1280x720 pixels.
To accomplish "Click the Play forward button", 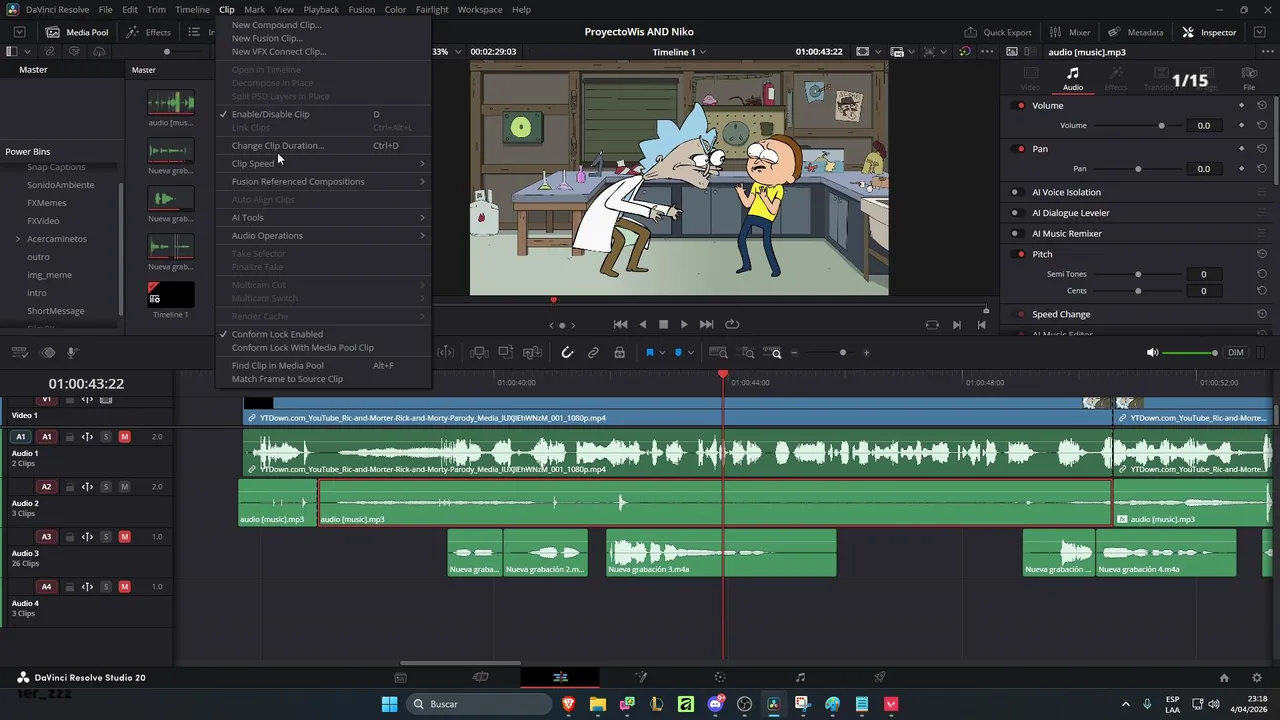I will [684, 324].
